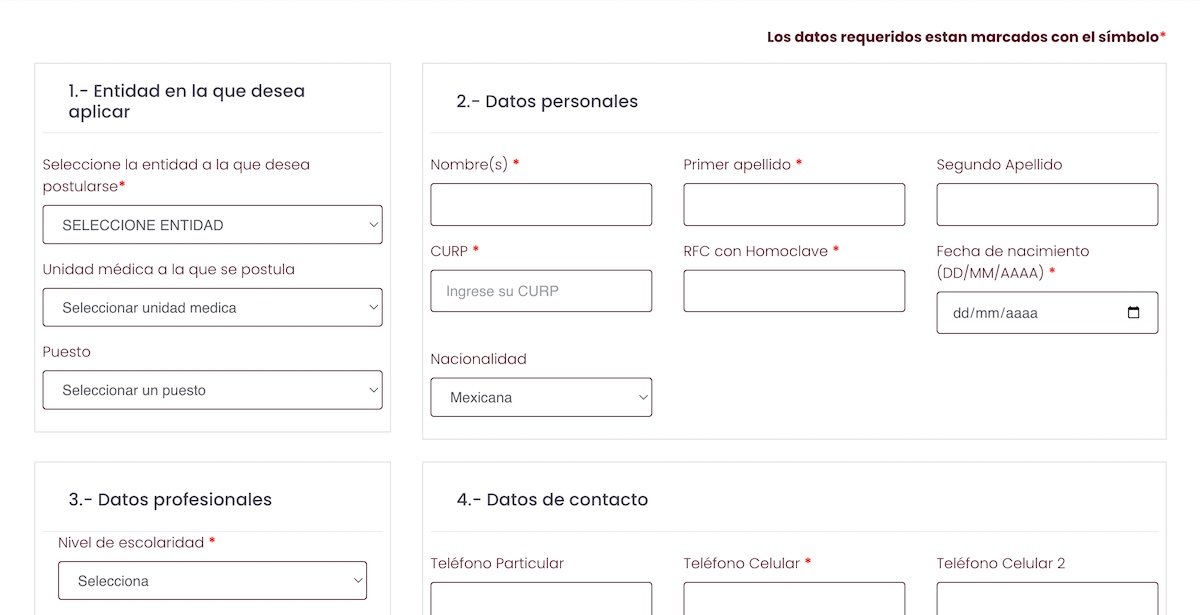Focus the RFC con Homoclave field
Viewport: 1200px width, 615px height.
pos(794,291)
